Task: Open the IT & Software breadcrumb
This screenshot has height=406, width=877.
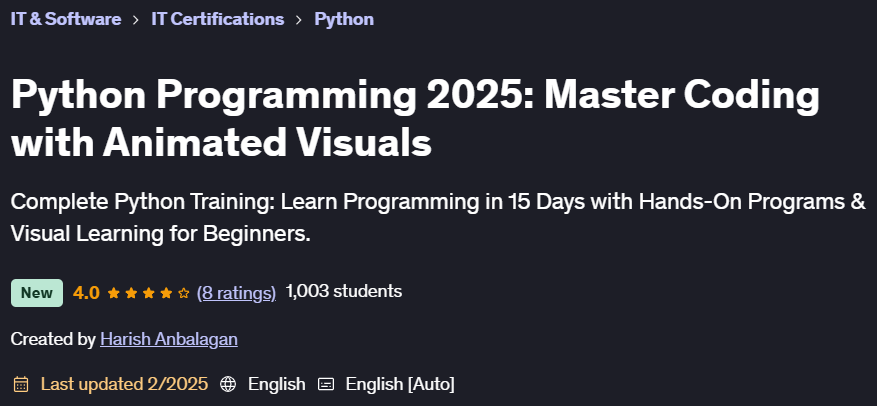Action: click(66, 19)
